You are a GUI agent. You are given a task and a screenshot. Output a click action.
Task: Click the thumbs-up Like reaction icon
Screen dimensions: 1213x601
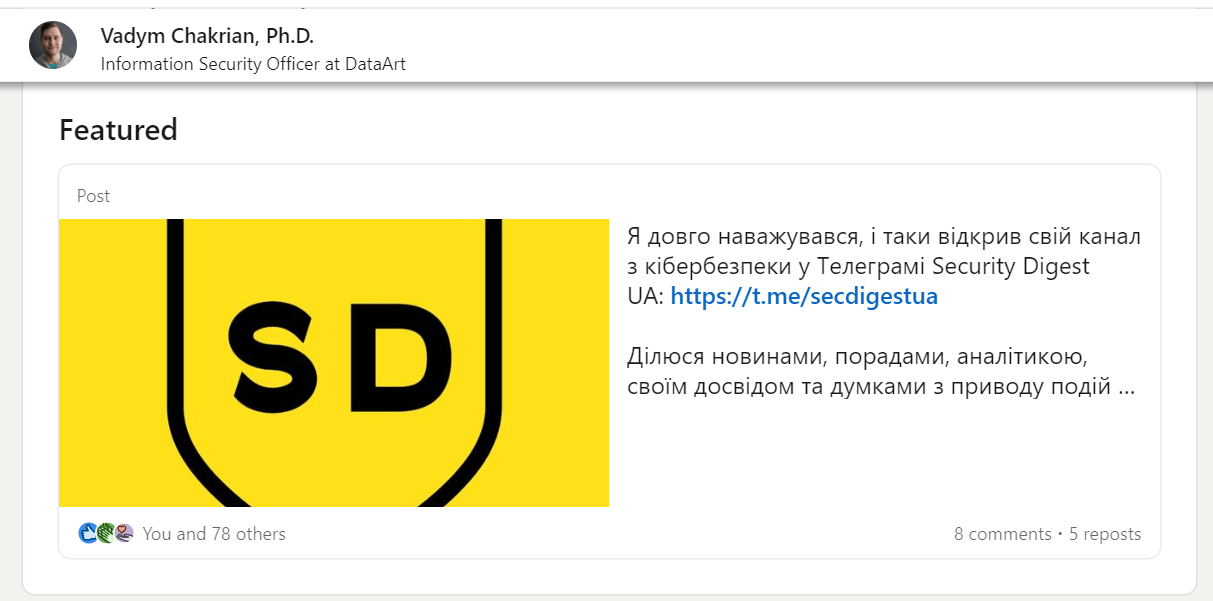click(88, 533)
